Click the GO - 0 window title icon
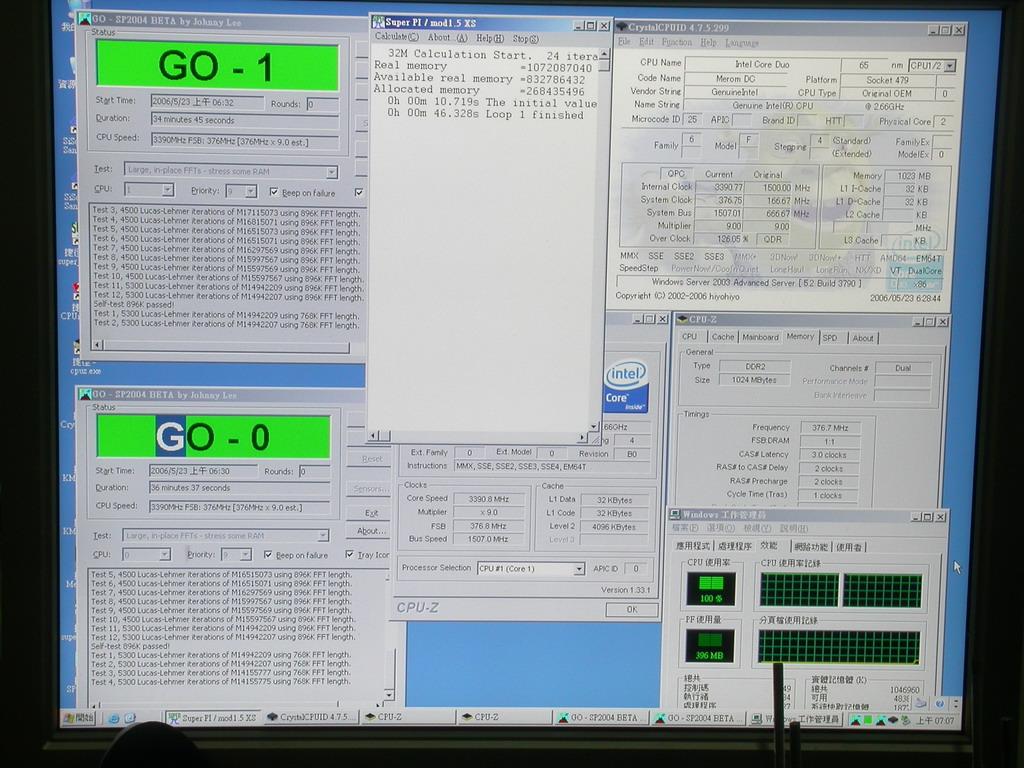Viewport: 1024px width, 768px height. (x=85, y=394)
